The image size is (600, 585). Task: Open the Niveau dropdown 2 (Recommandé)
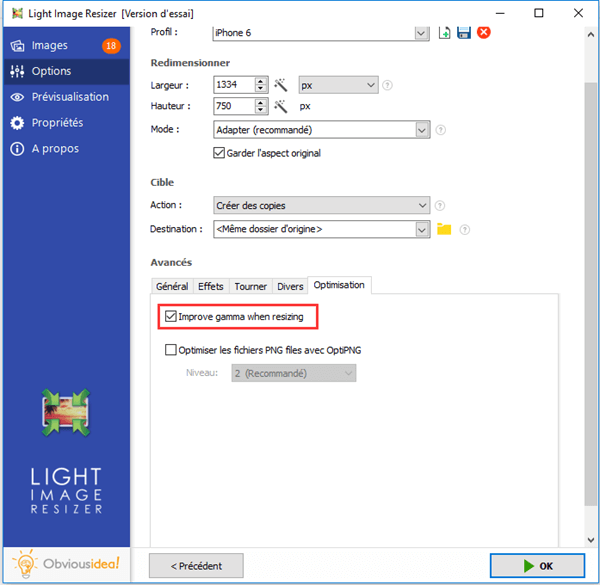pyautogui.click(x=293, y=373)
